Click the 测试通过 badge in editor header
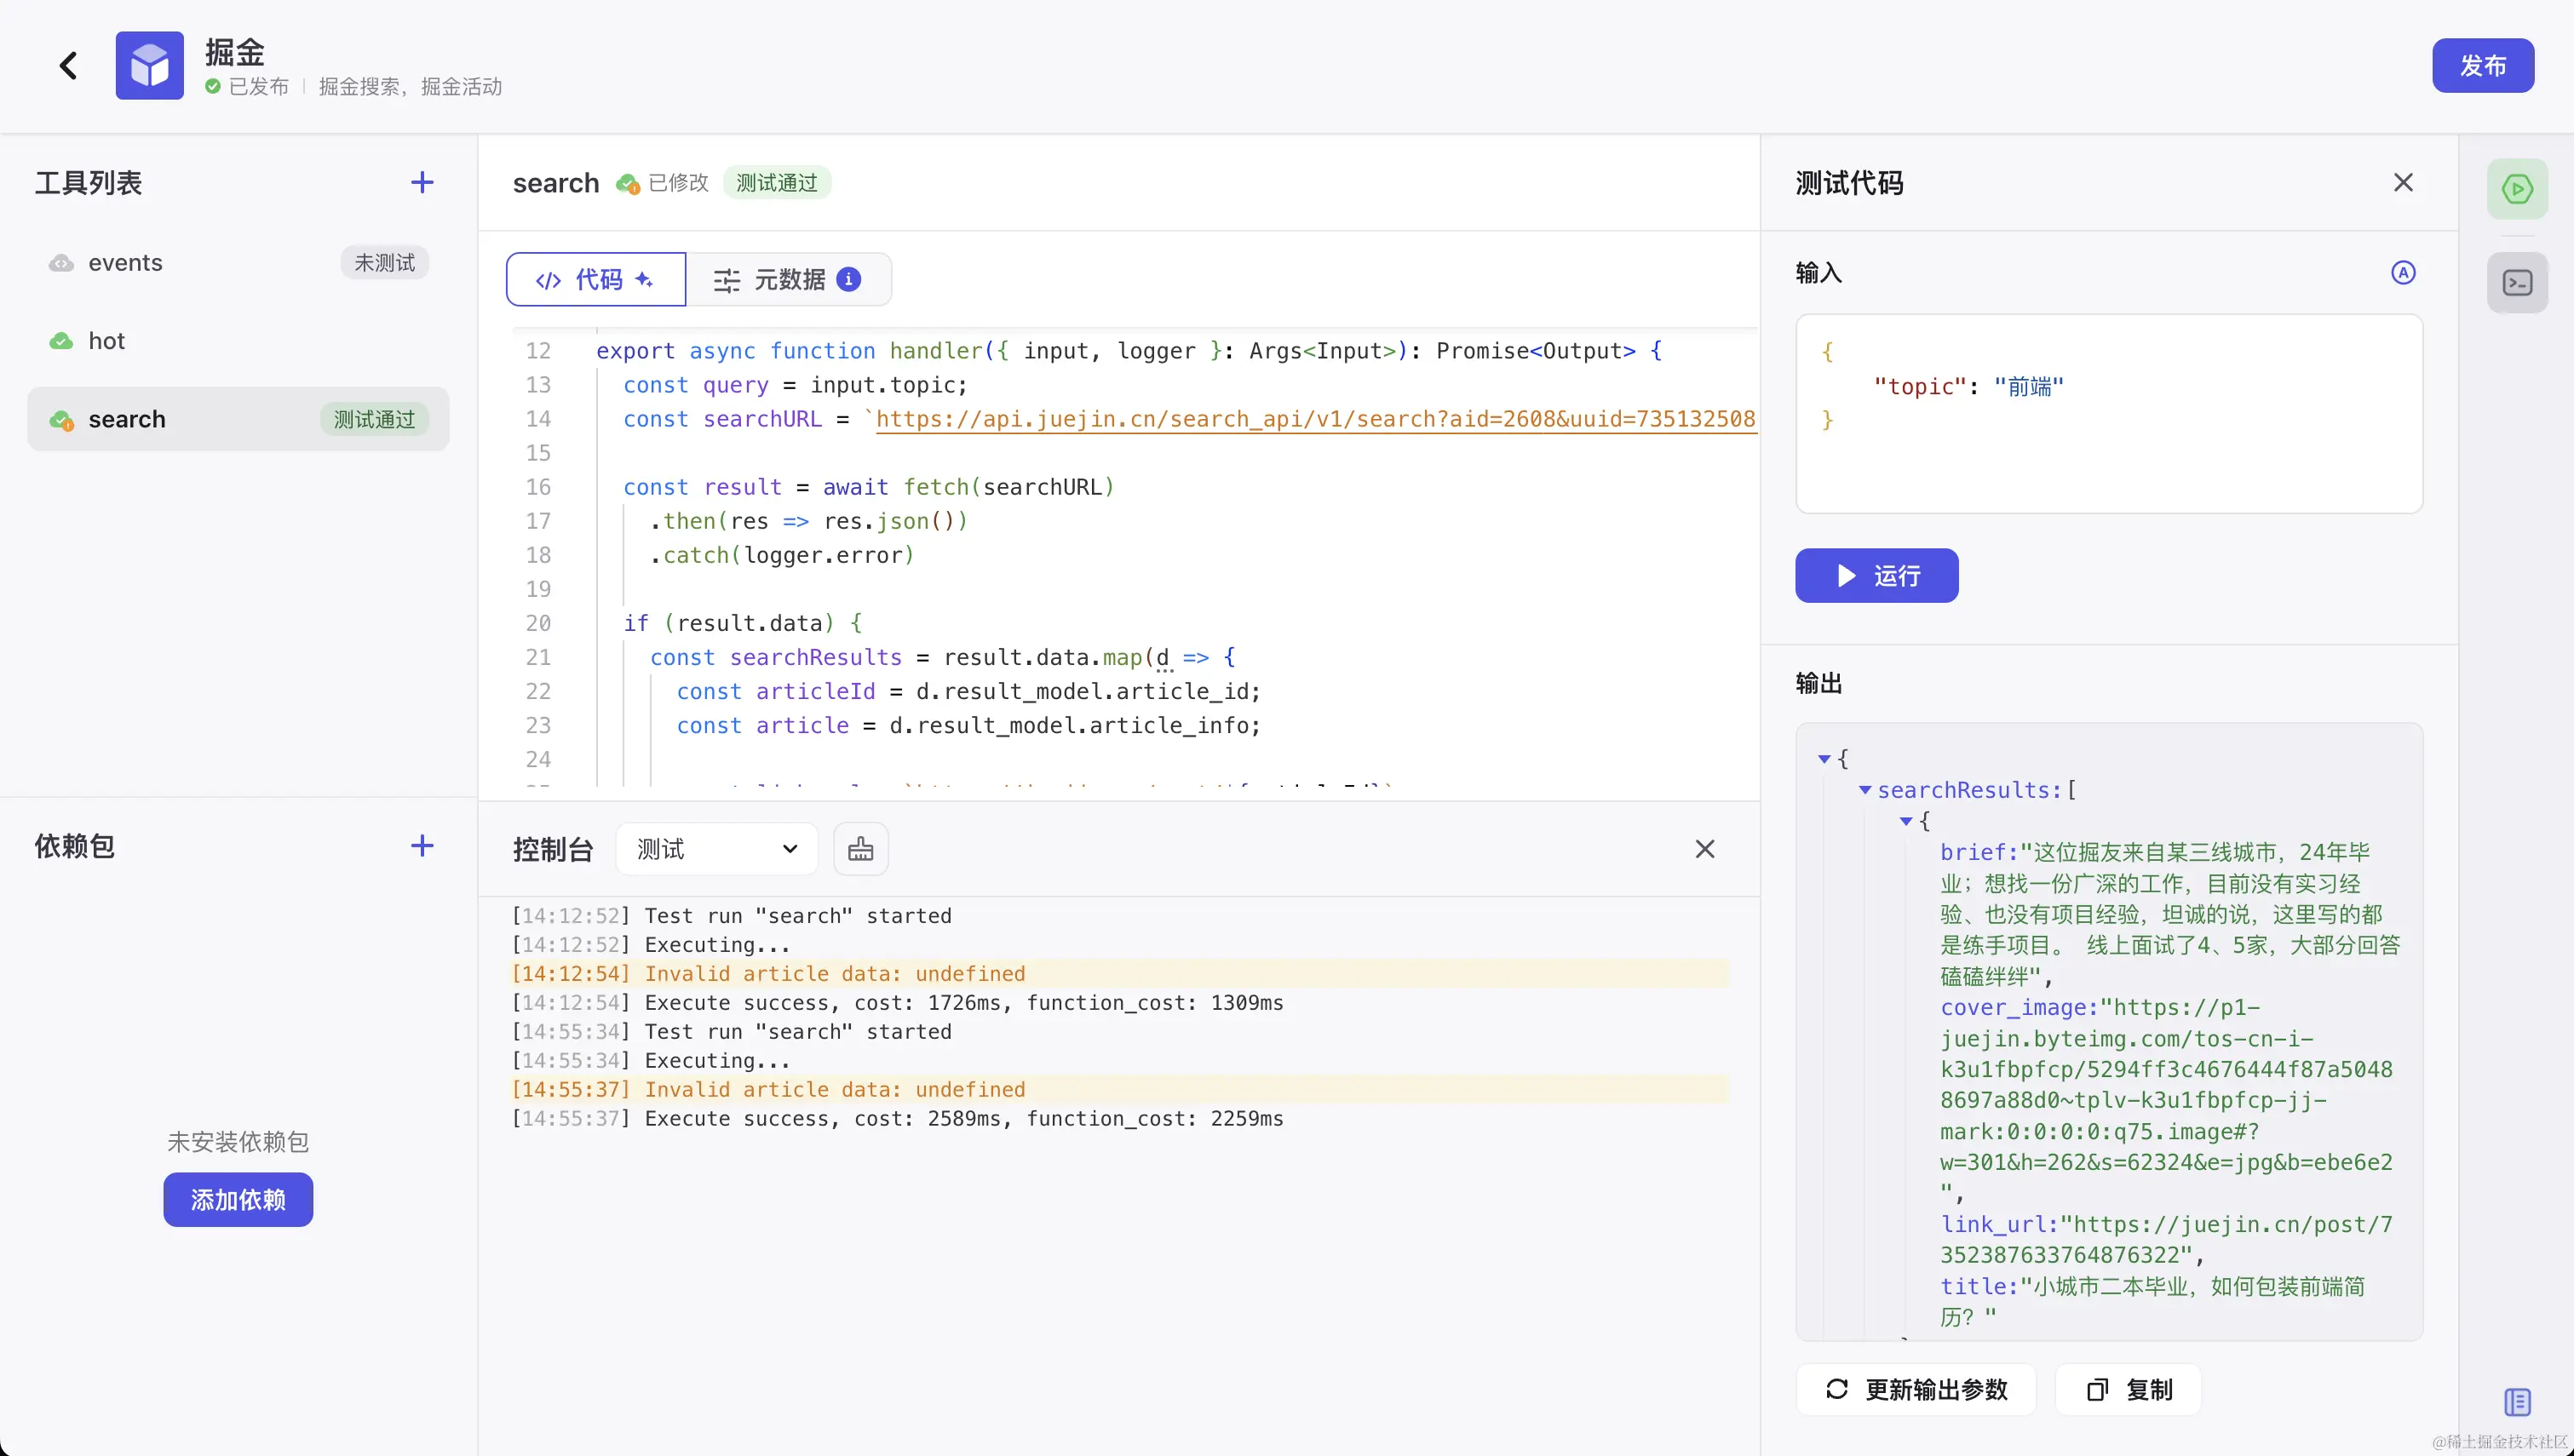The image size is (2574, 1456). (x=777, y=183)
